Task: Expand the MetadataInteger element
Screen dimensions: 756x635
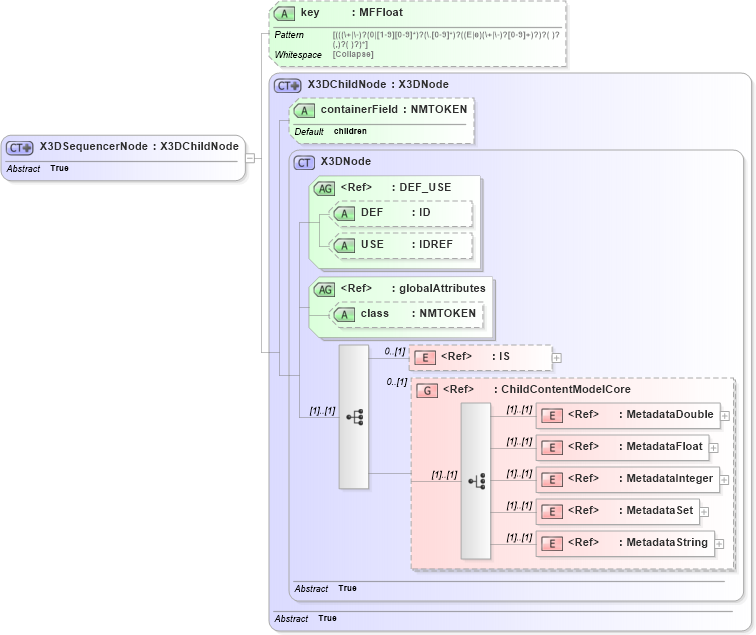Action: (x=724, y=480)
